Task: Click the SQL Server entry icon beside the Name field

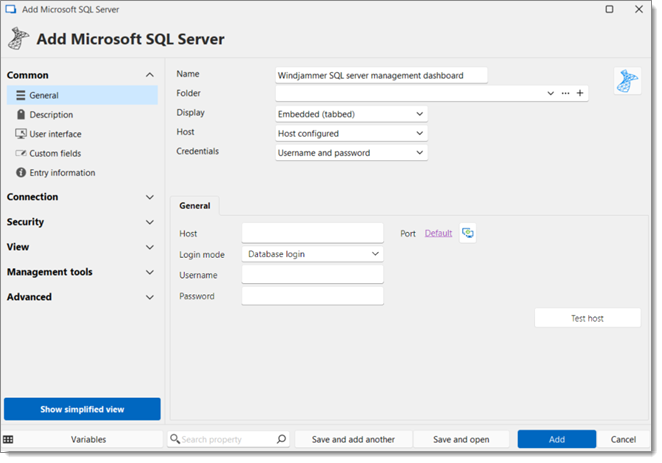Action: 627,81
